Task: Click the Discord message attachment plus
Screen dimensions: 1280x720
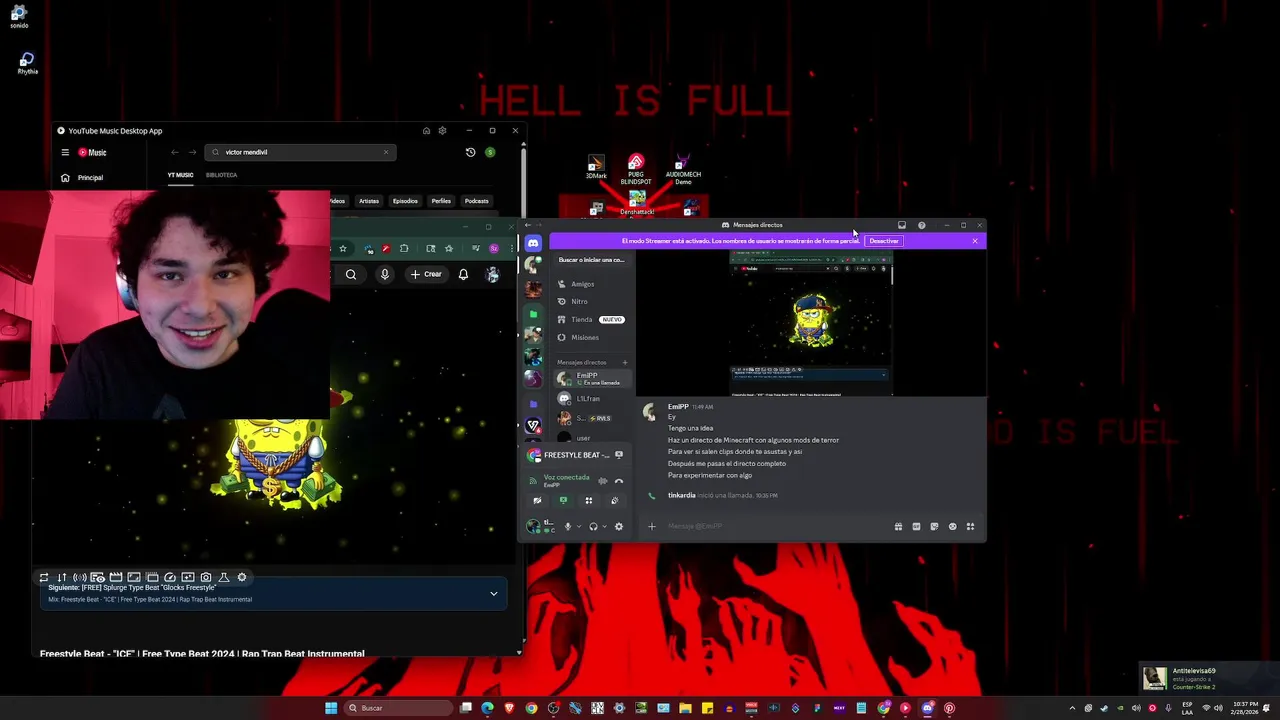Action: click(652, 526)
